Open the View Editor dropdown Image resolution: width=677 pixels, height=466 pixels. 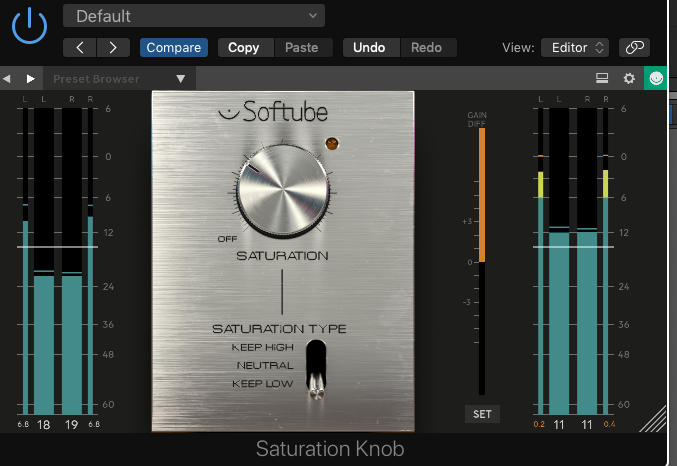[x=575, y=48]
